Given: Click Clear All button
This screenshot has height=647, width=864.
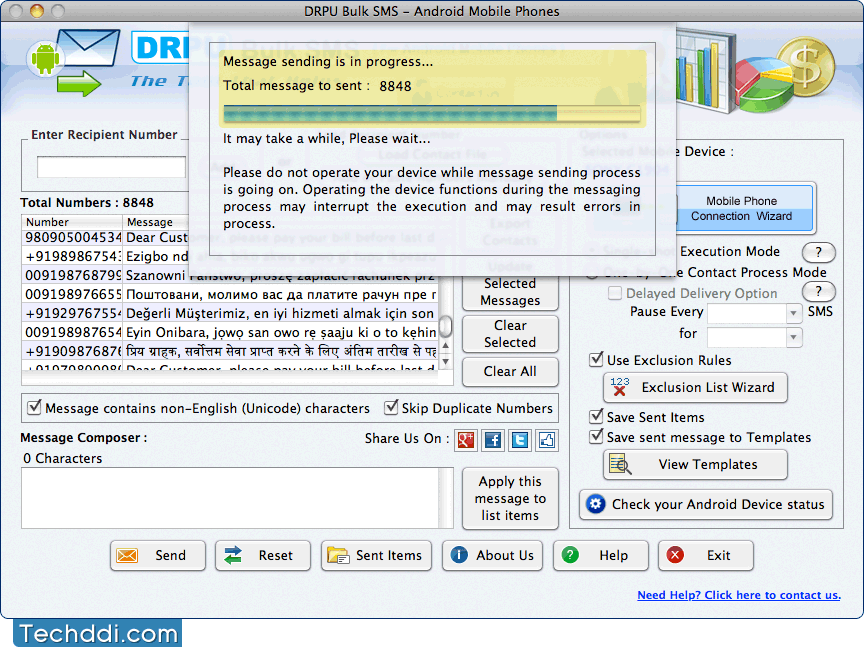Looking at the screenshot, I should tap(510, 371).
